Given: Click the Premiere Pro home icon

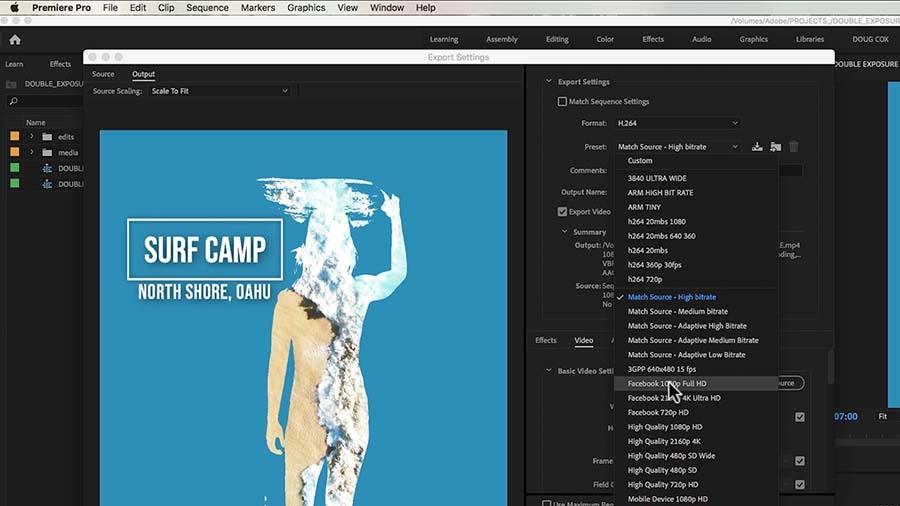Looking at the screenshot, I should click(x=15, y=40).
